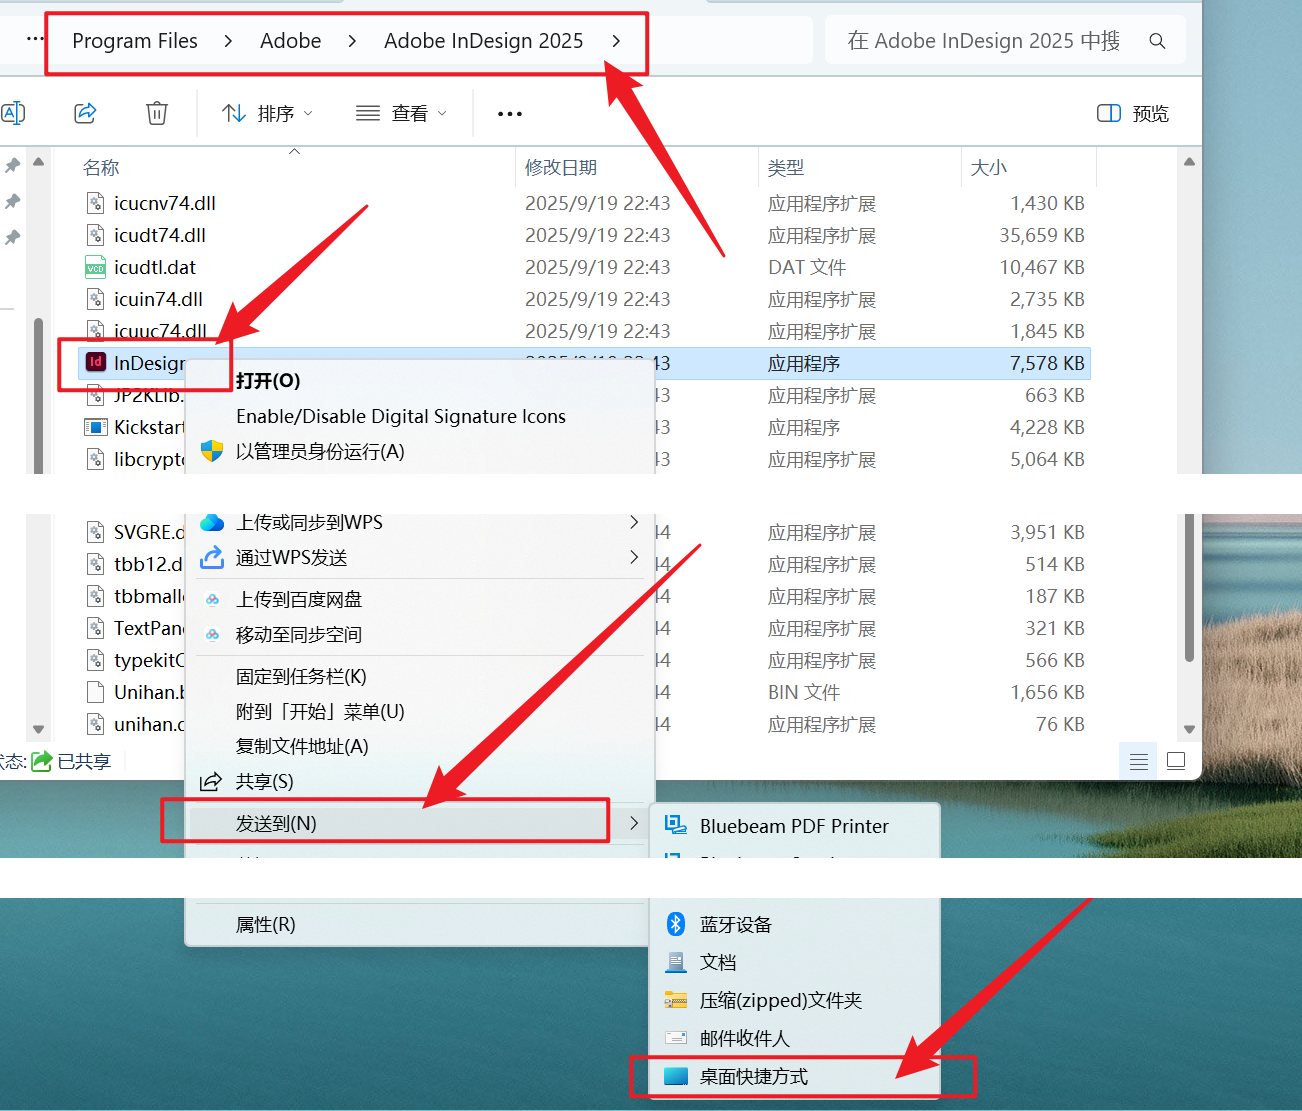Click the WPS send icon

pos(212,557)
